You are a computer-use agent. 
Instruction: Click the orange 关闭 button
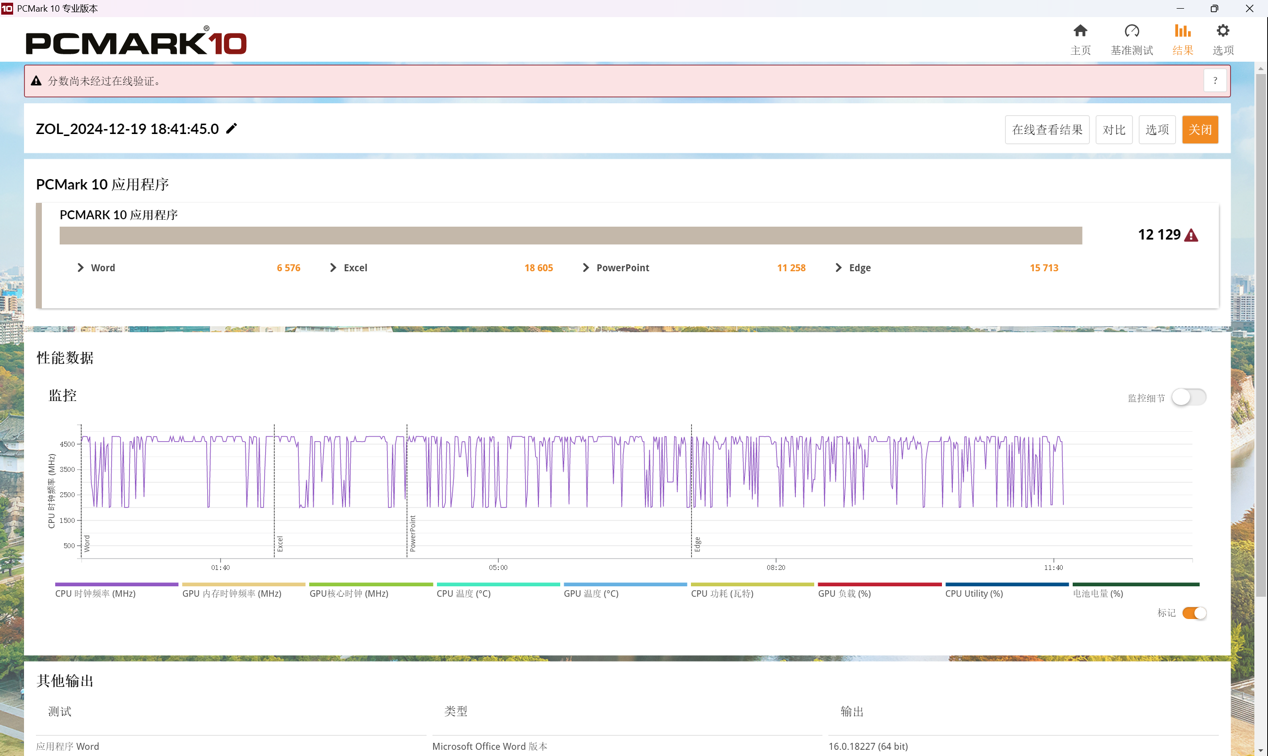[1200, 130]
